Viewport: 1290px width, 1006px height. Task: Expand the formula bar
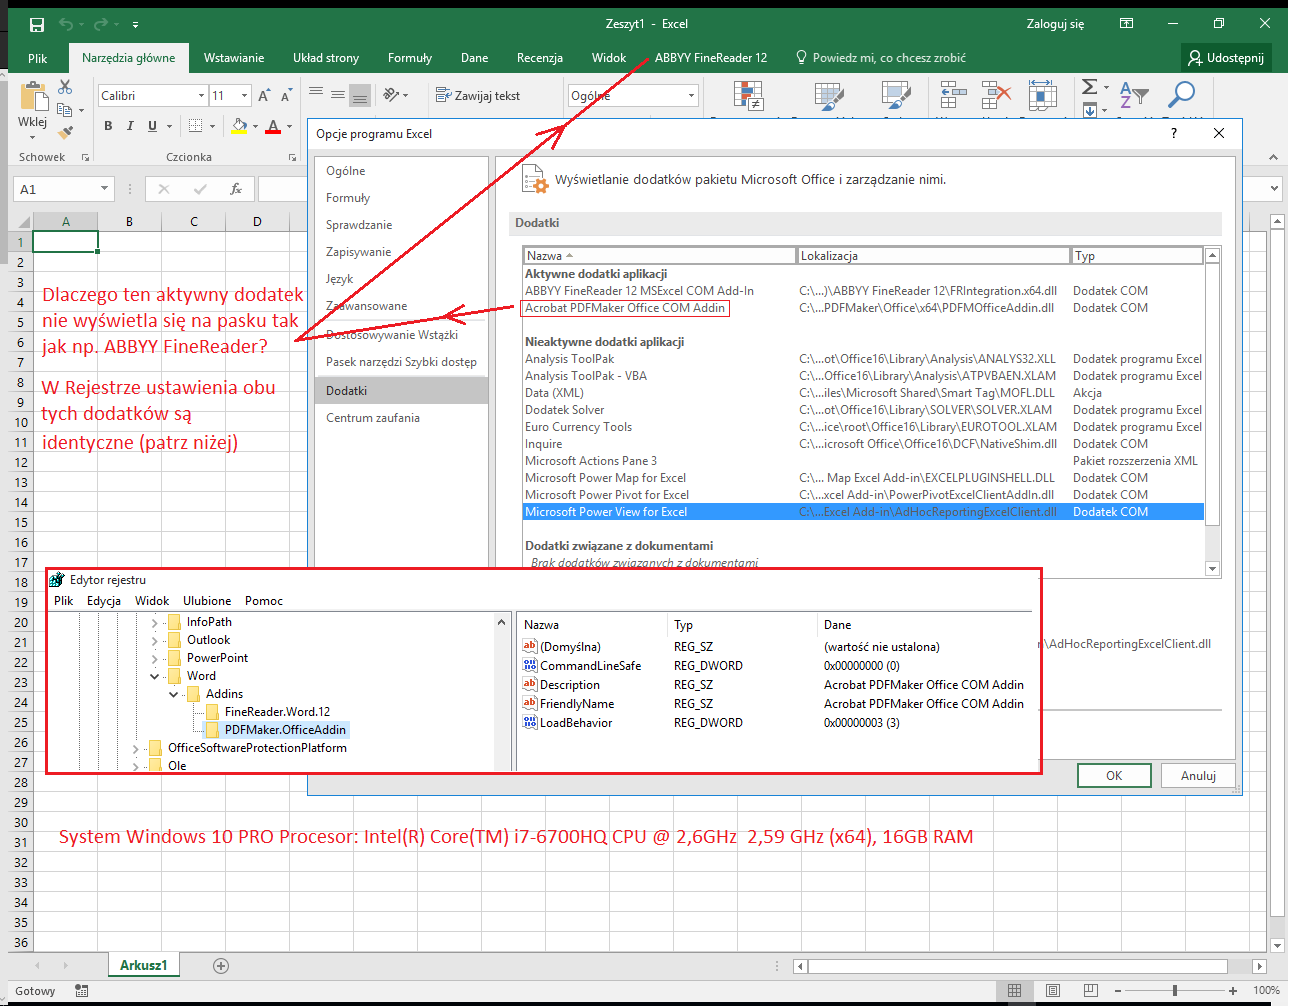pos(1275,188)
